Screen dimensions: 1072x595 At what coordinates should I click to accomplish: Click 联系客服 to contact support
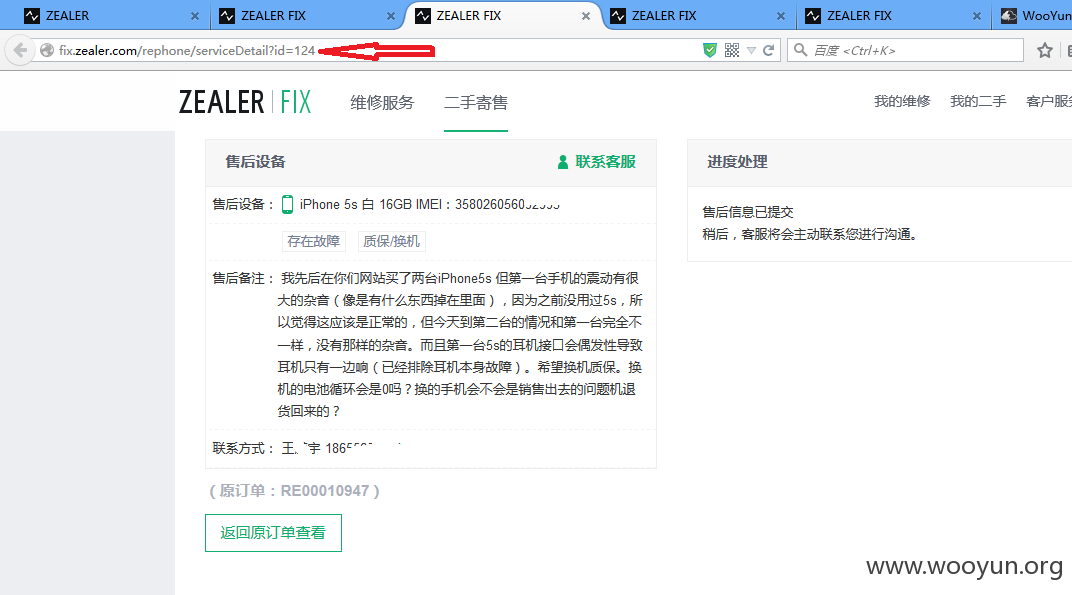click(605, 161)
